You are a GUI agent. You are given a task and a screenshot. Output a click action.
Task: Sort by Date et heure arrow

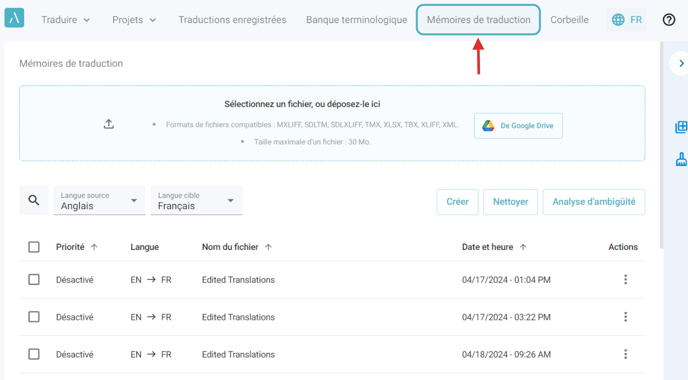pyautogui.click(x=523, y=247)
